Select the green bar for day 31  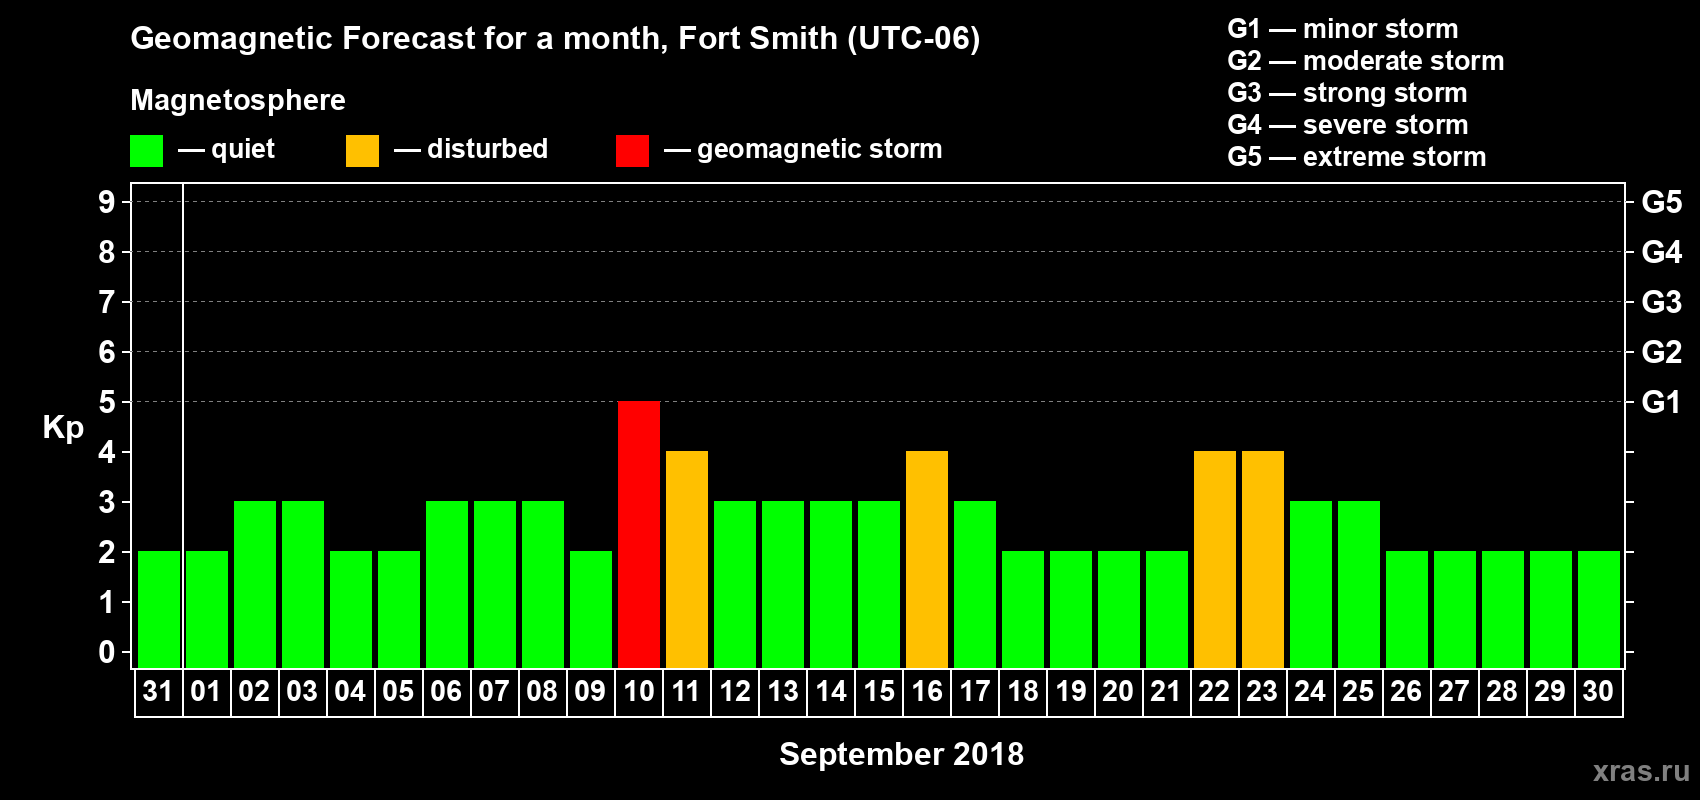click(159, 609)
